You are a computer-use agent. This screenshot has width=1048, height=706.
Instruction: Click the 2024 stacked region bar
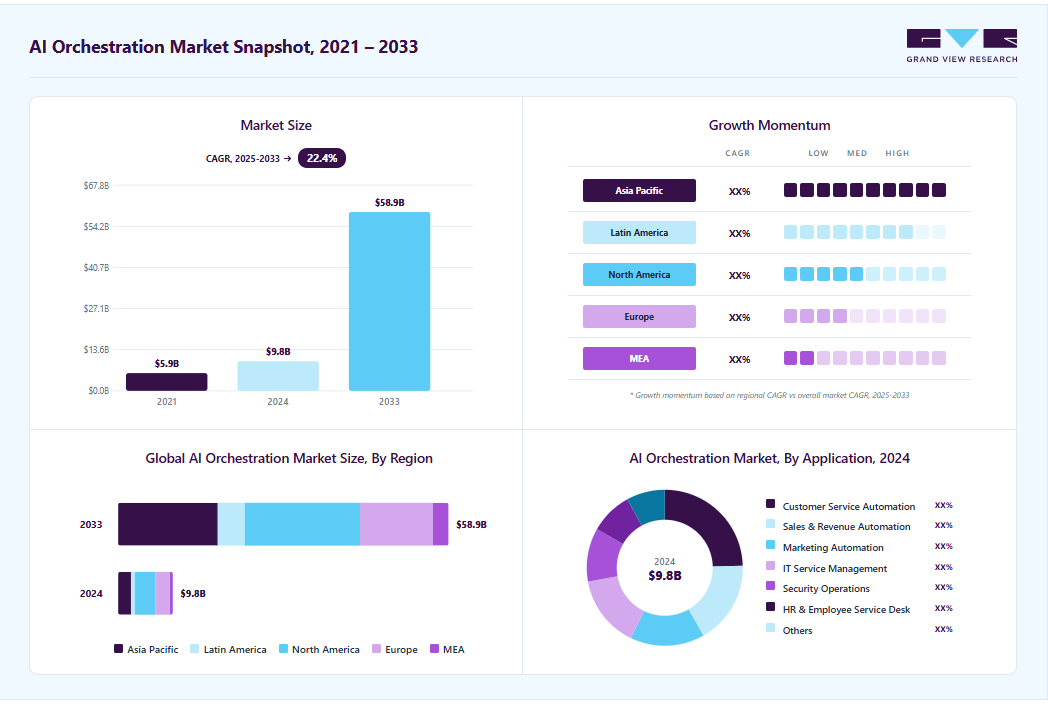[145, 593]
